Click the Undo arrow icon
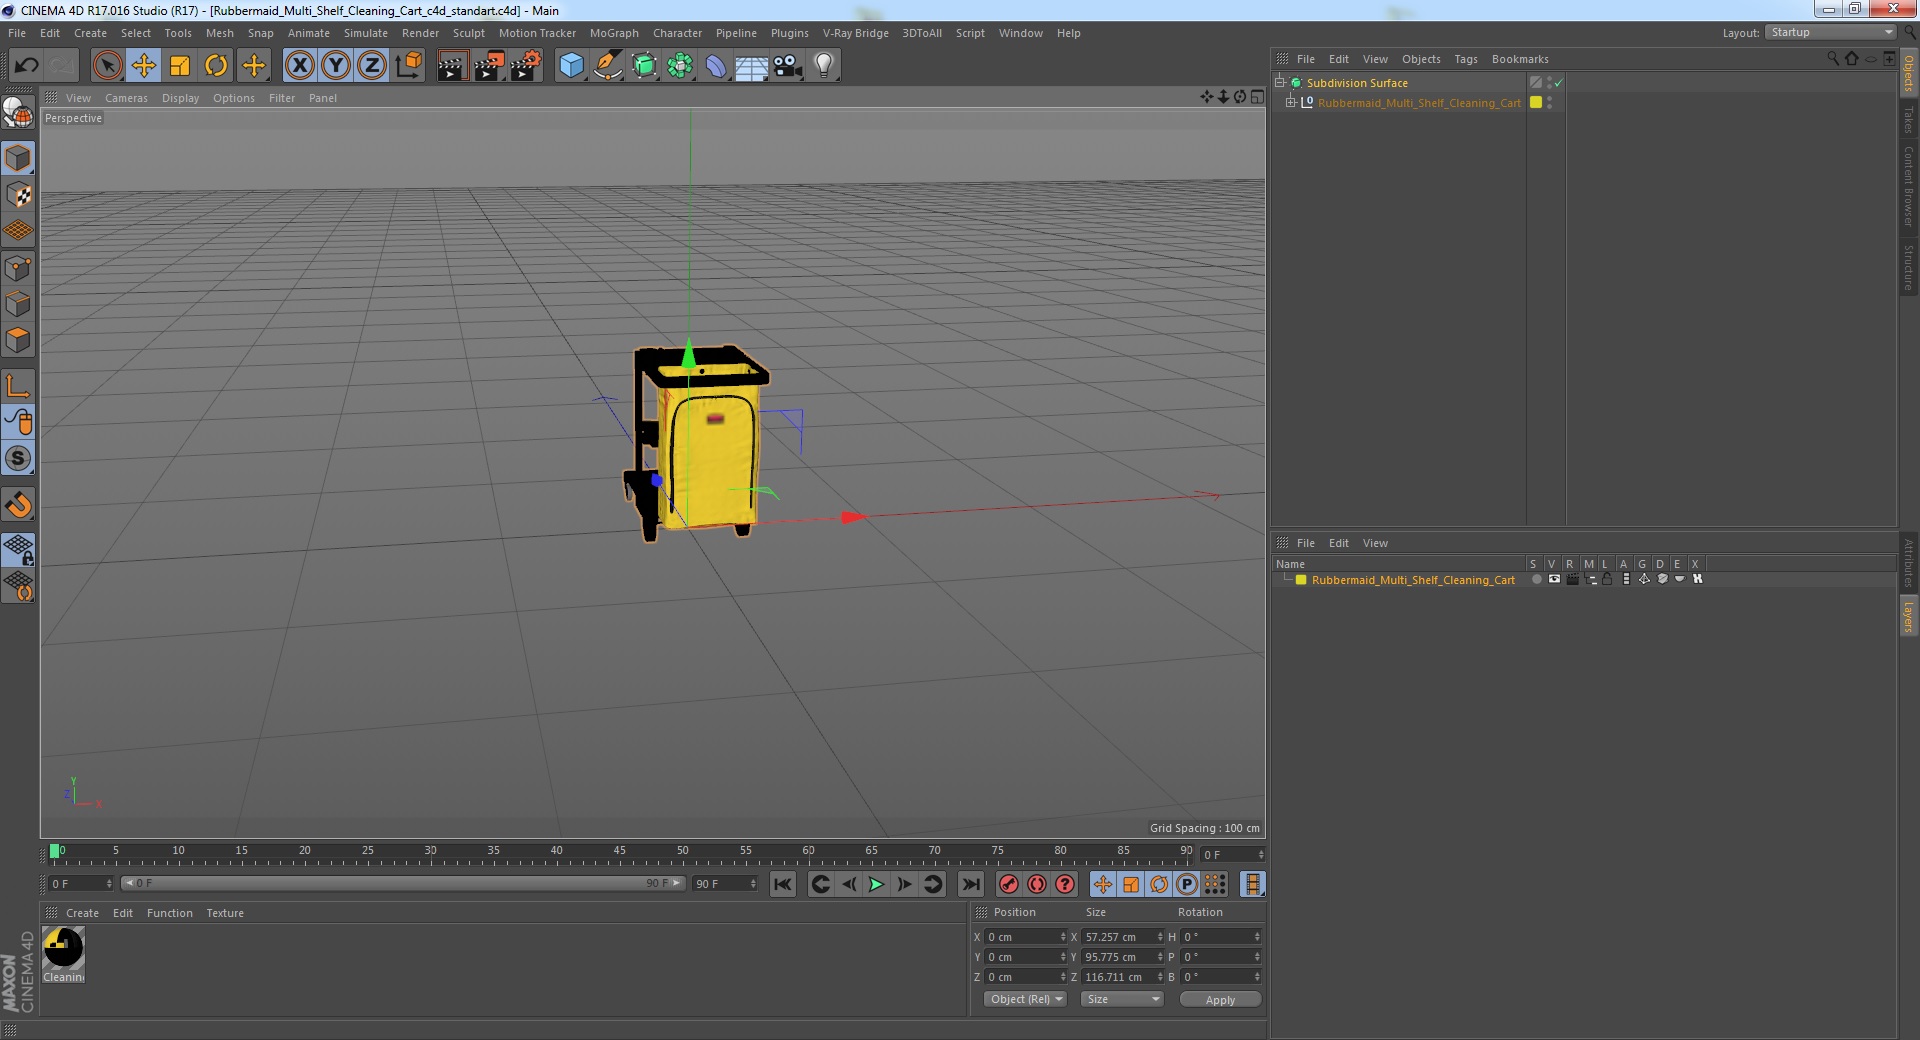This screenshot has height=1040, width=1920. pos(26,66)
